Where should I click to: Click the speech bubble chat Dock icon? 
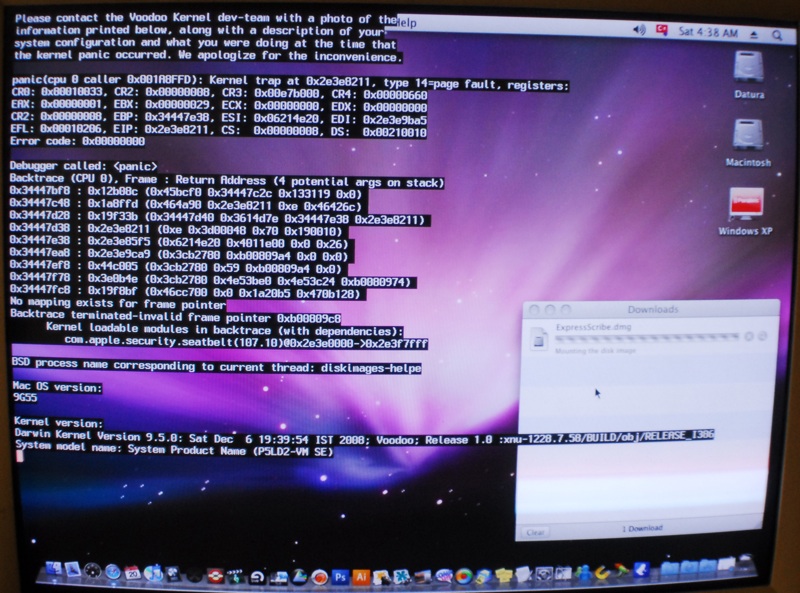[x=444, y=576]
